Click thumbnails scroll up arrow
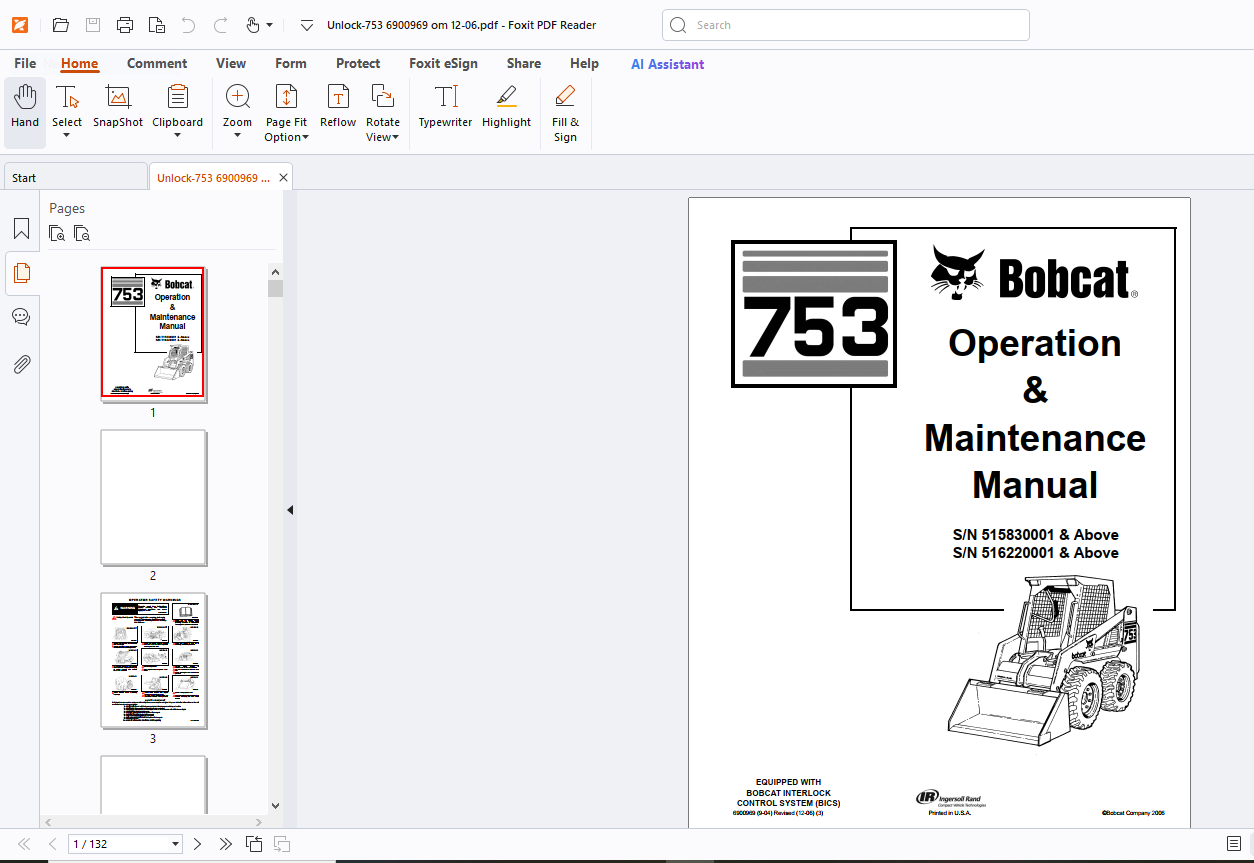 click(x=276, y=271)
